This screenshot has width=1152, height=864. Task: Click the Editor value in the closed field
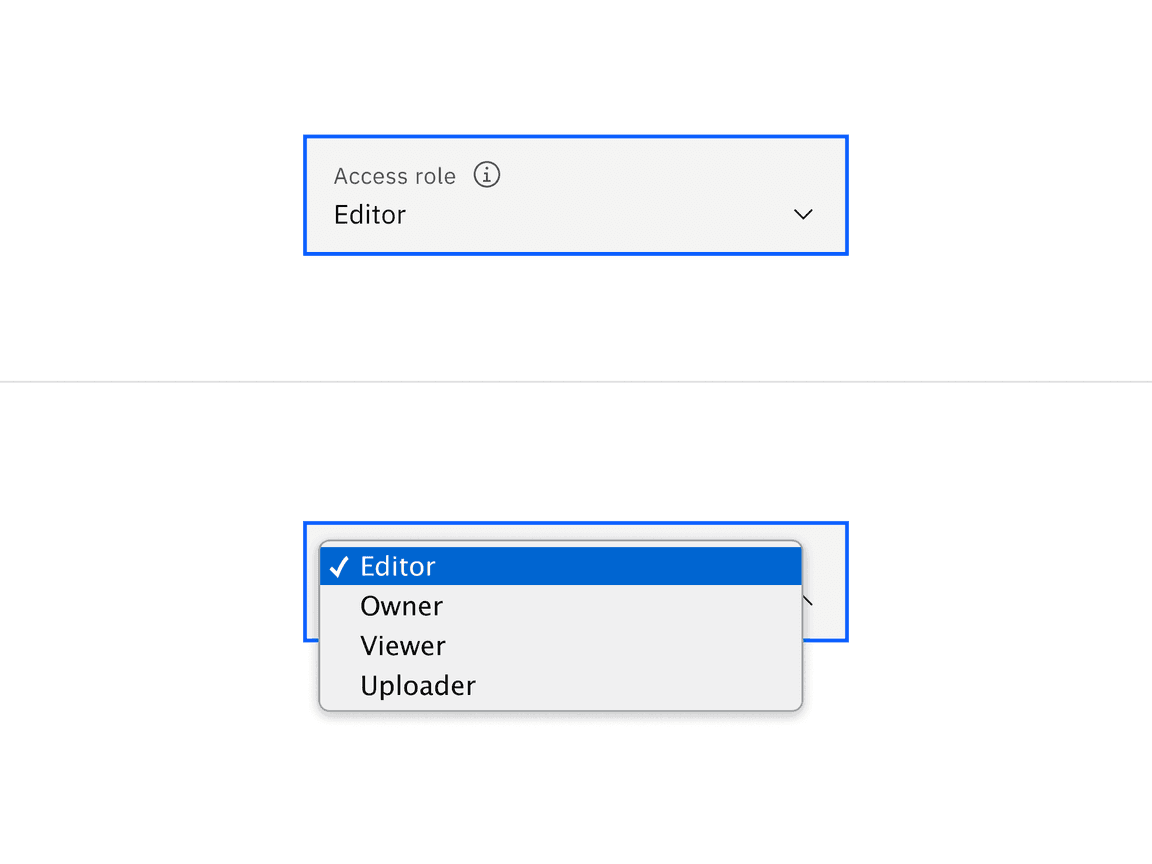369,214
